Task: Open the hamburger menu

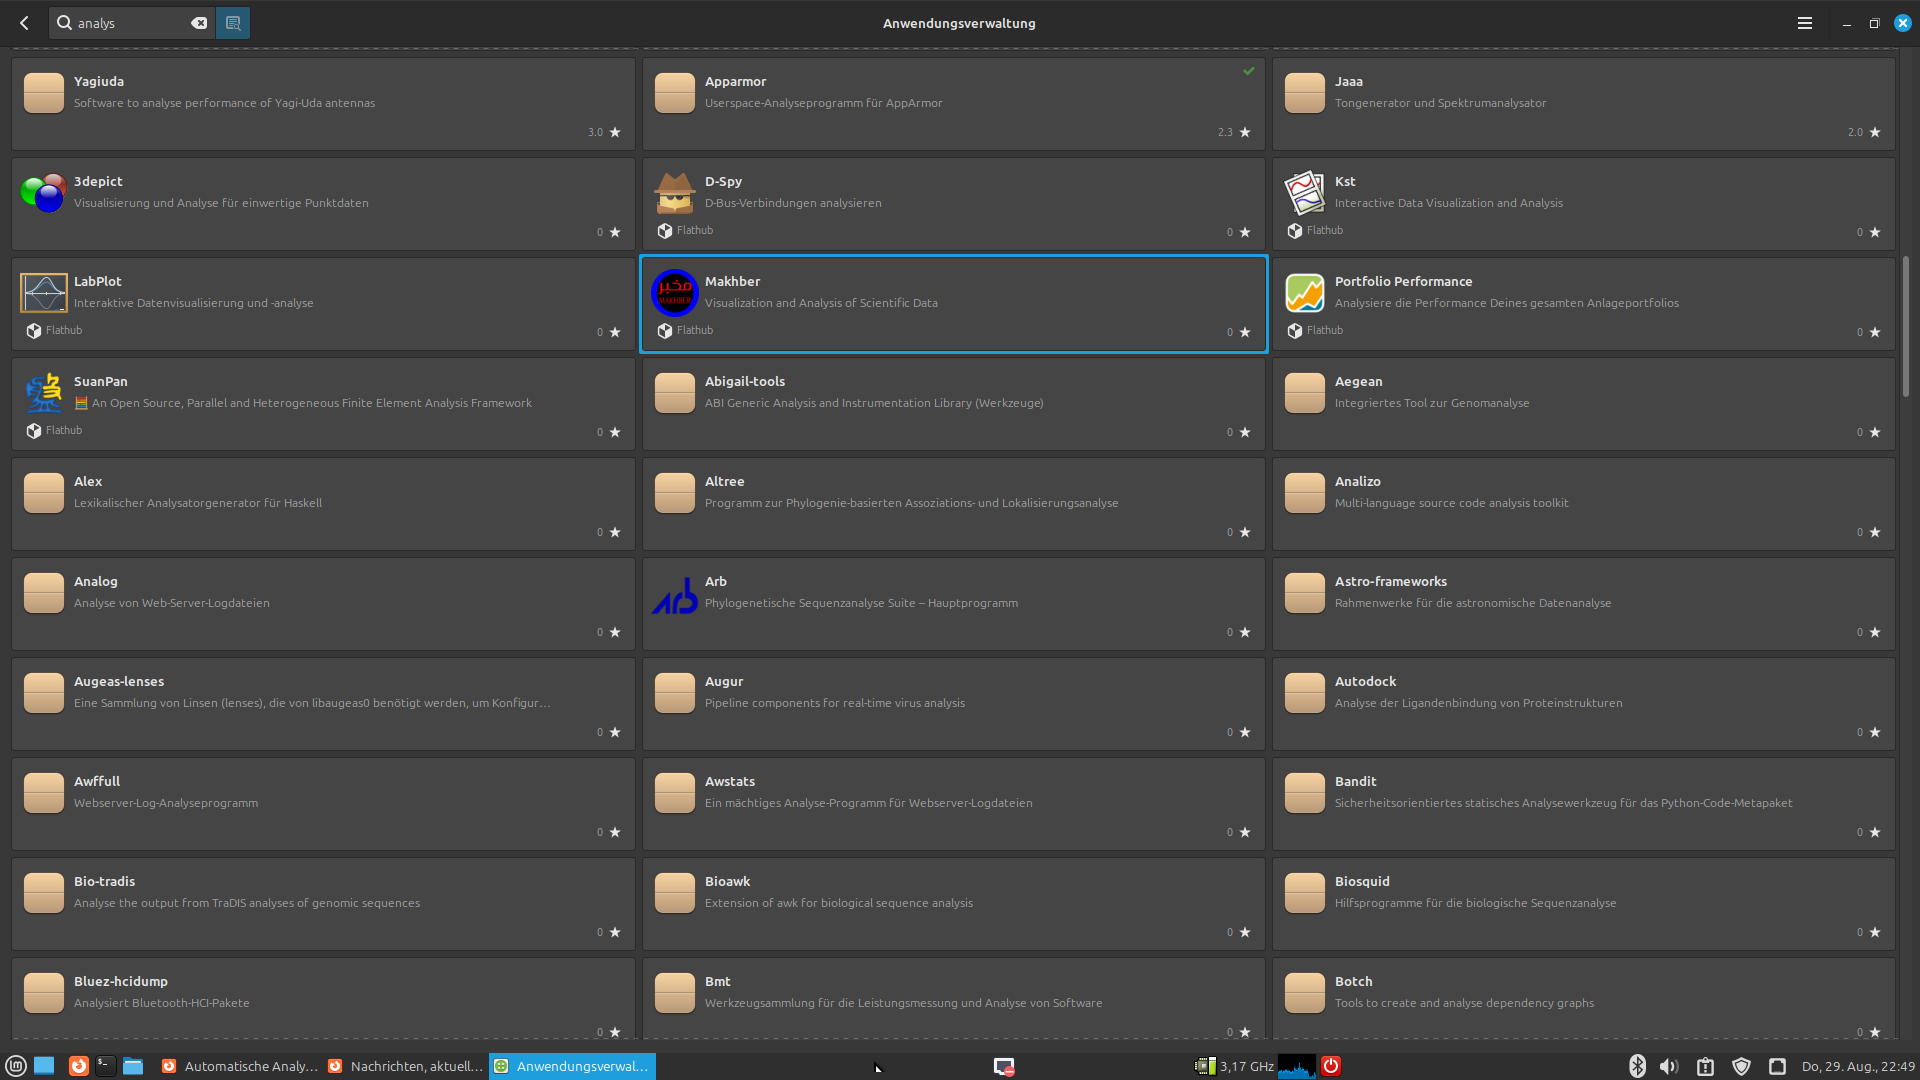Action: click(1804, 23)
